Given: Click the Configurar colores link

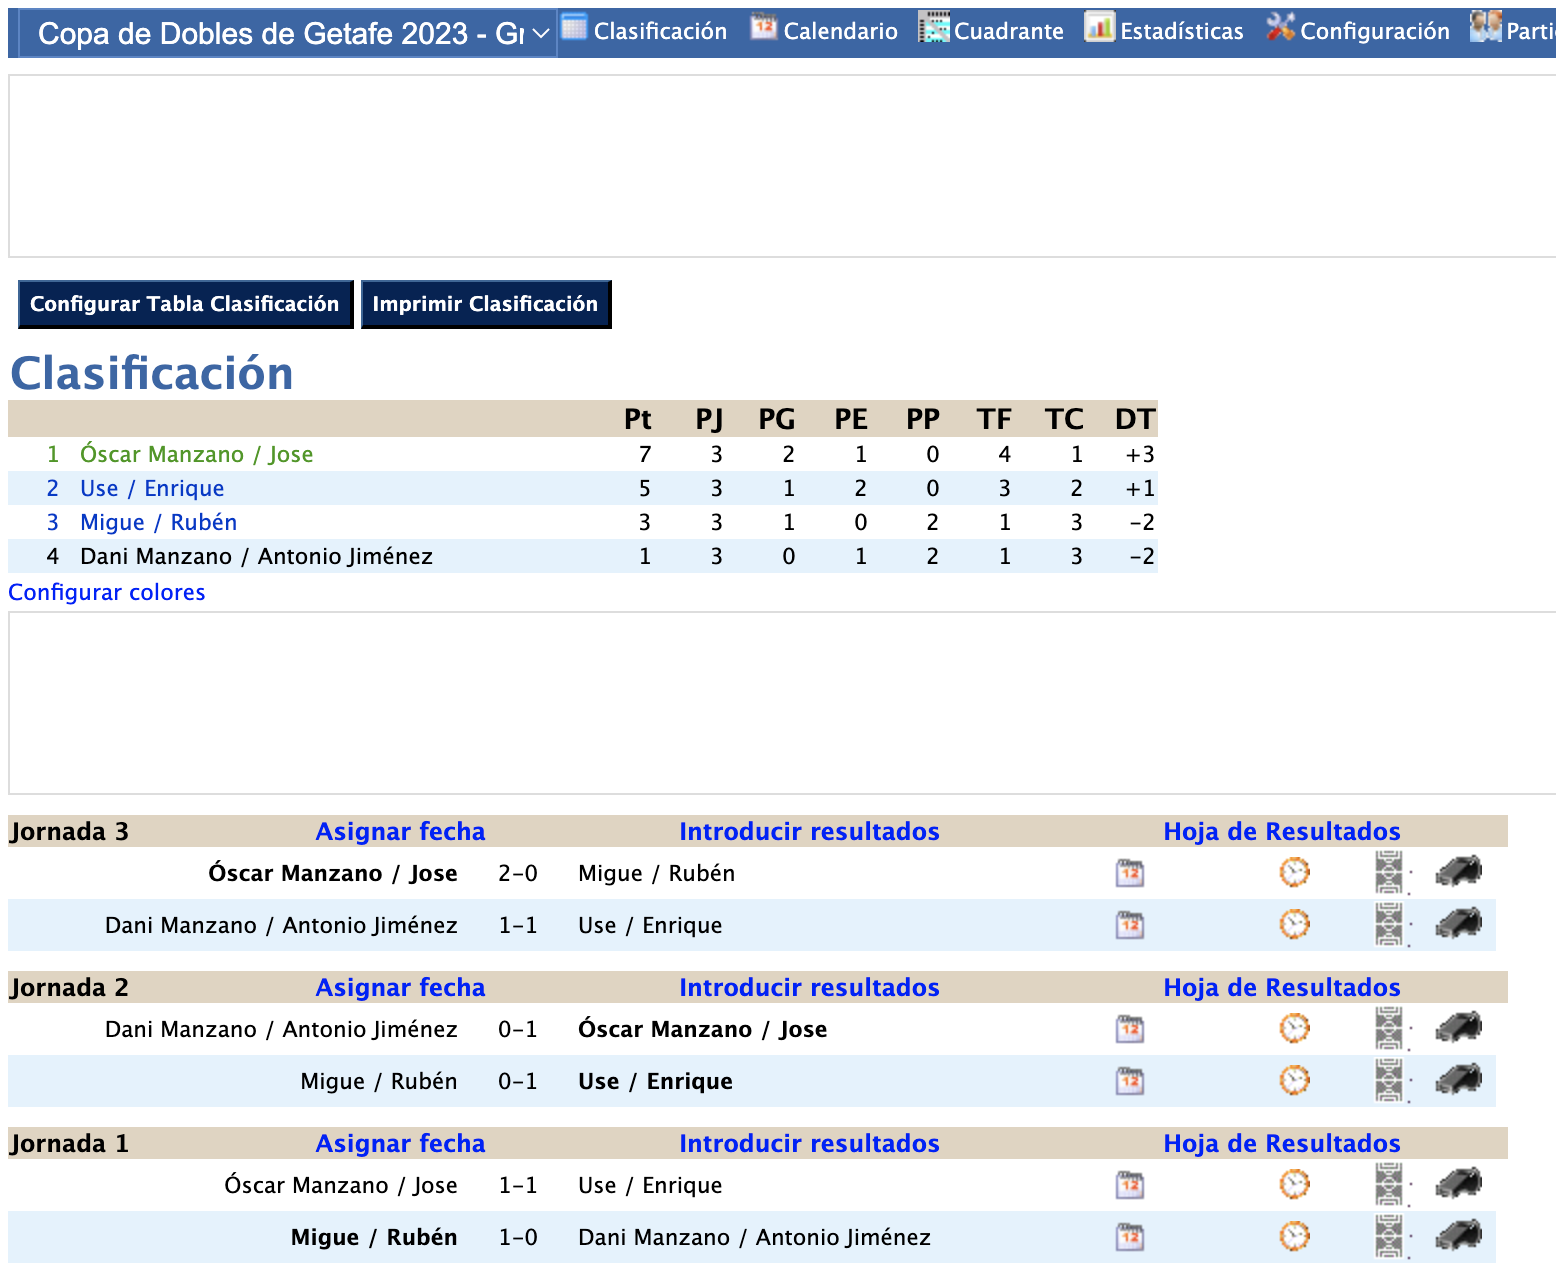Looking at the screenshot, I should 107,593.
